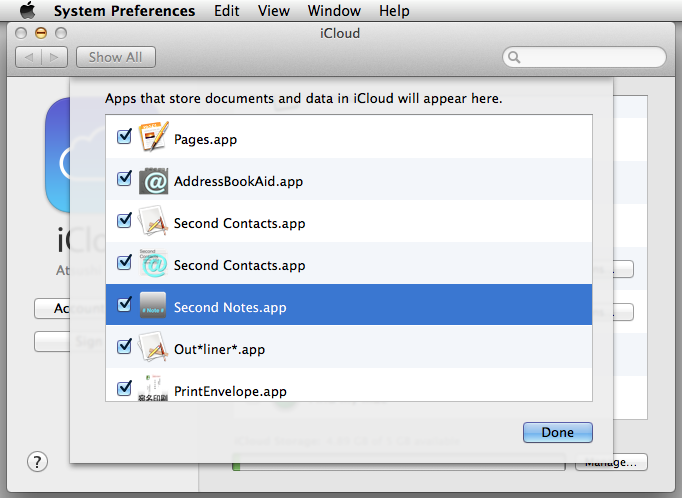Click the iCloud storage usage bar
The width and height of the screenshot is (682, 498).
tap(399, 462)
